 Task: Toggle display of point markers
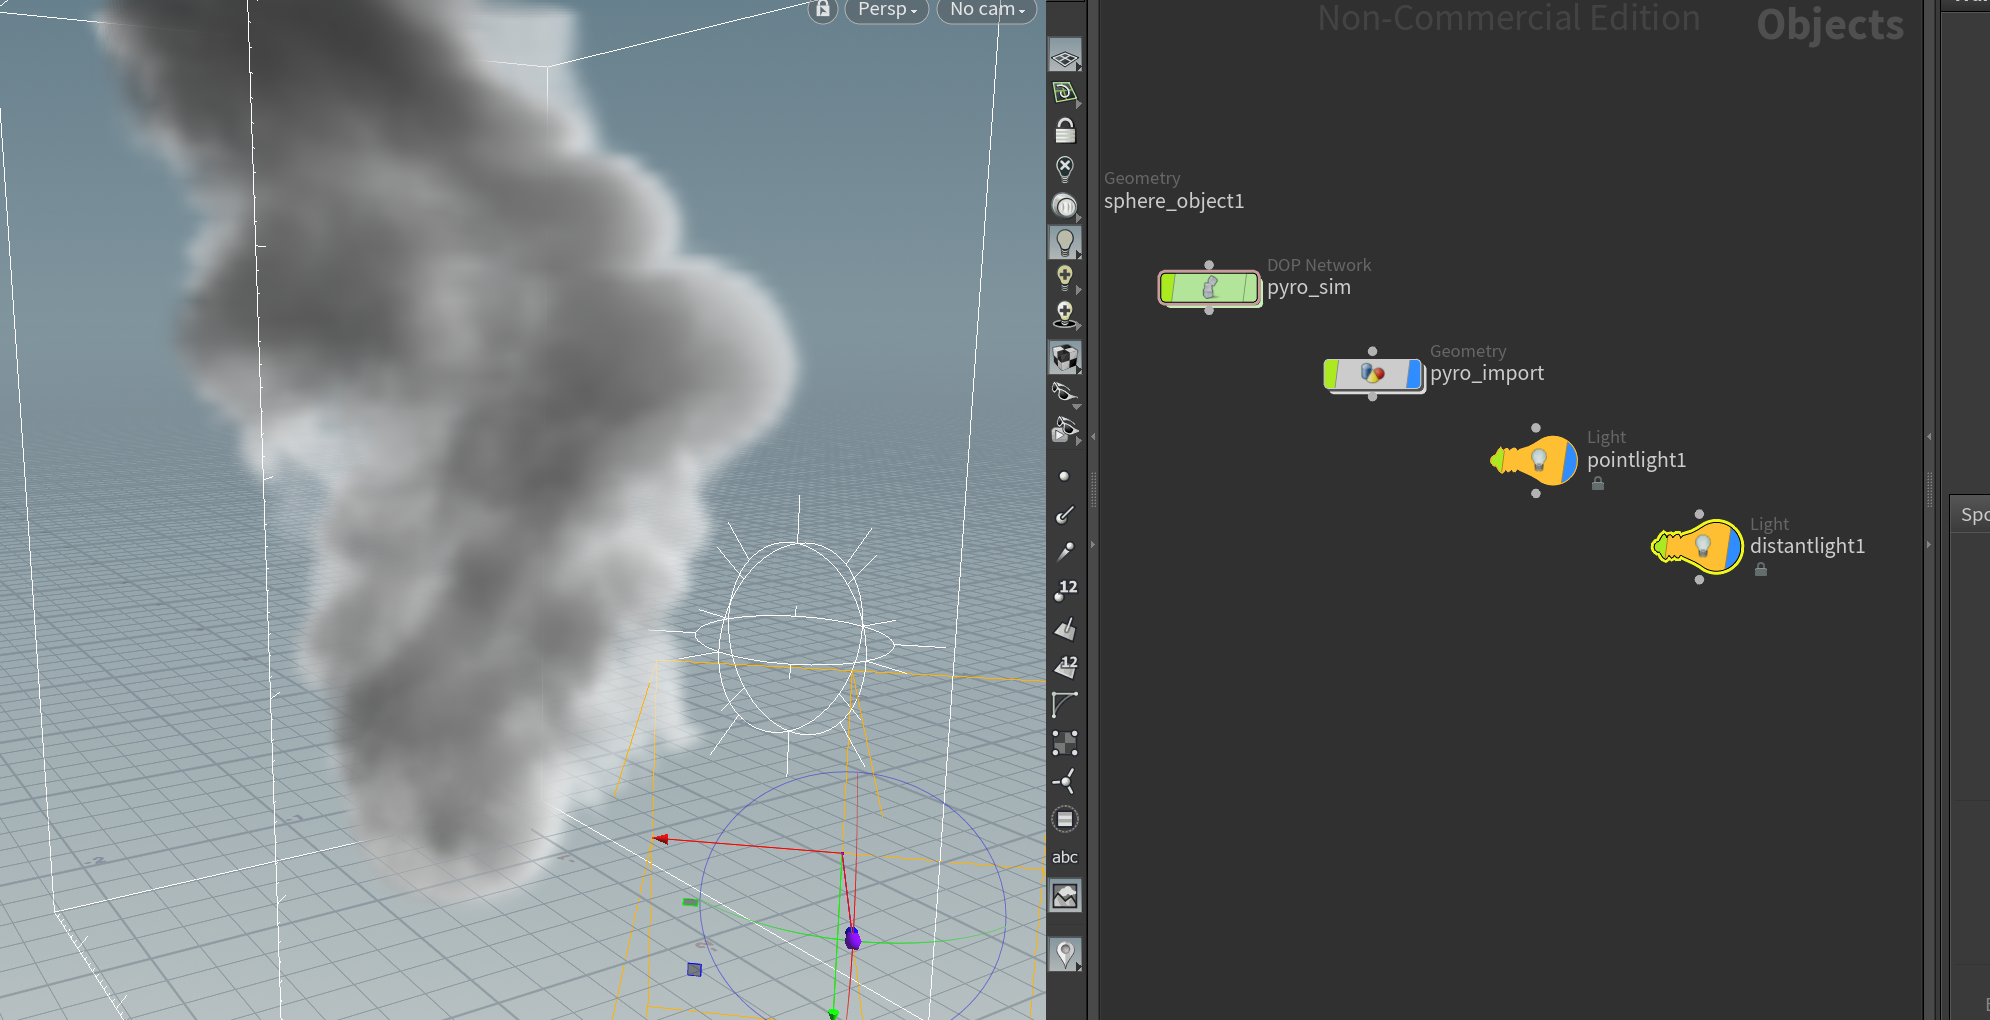click(x=1064, y=475)
